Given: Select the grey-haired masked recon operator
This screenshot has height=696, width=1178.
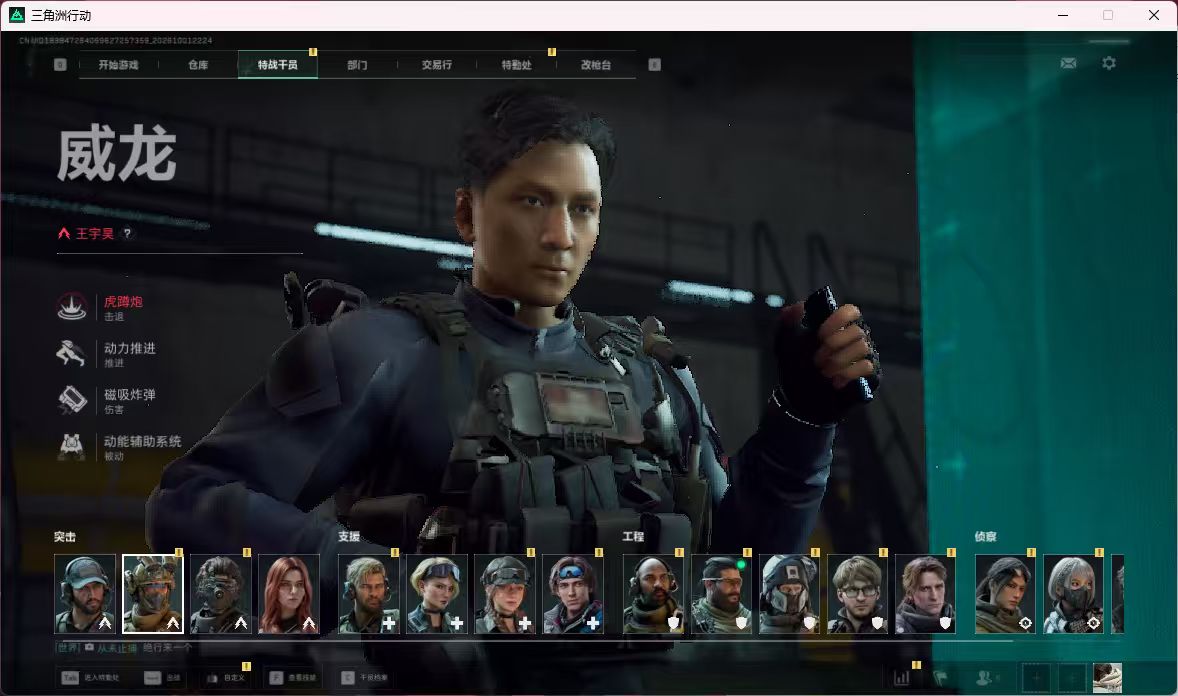Looking at the screenshot, I should pyautogui.click(x=1074, y=594).
